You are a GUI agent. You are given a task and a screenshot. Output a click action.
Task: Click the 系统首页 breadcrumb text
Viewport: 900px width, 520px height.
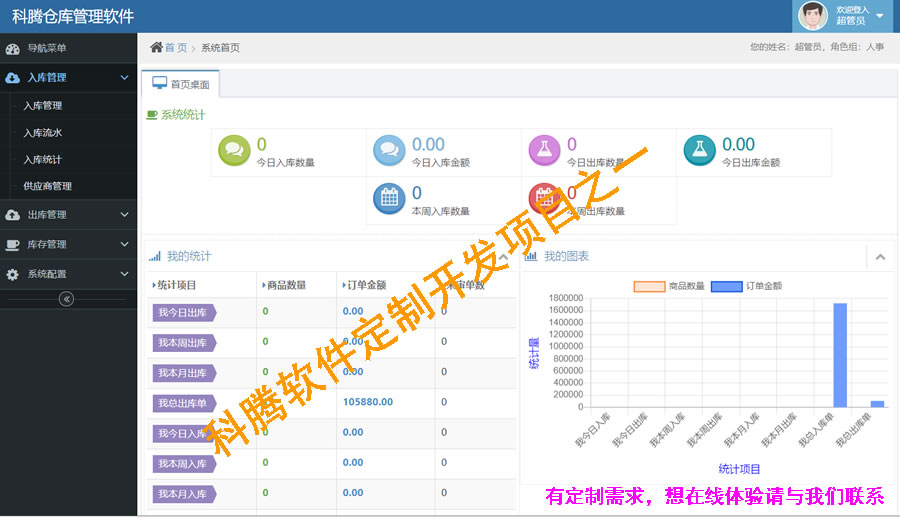(220, 48)
